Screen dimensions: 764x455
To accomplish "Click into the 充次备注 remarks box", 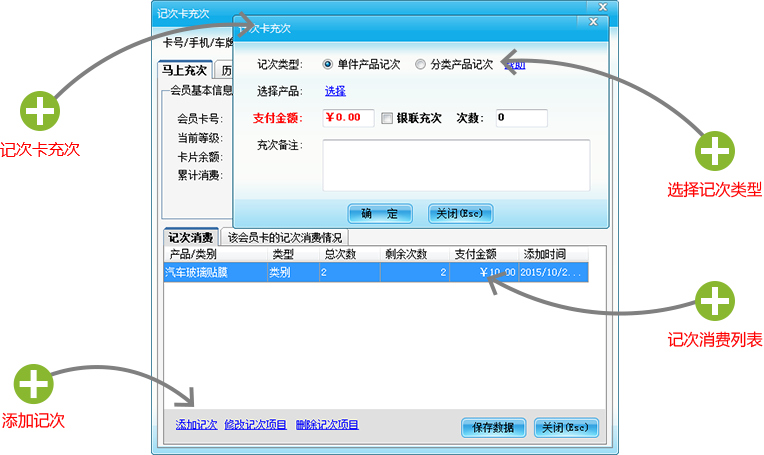I will (456, 166).
